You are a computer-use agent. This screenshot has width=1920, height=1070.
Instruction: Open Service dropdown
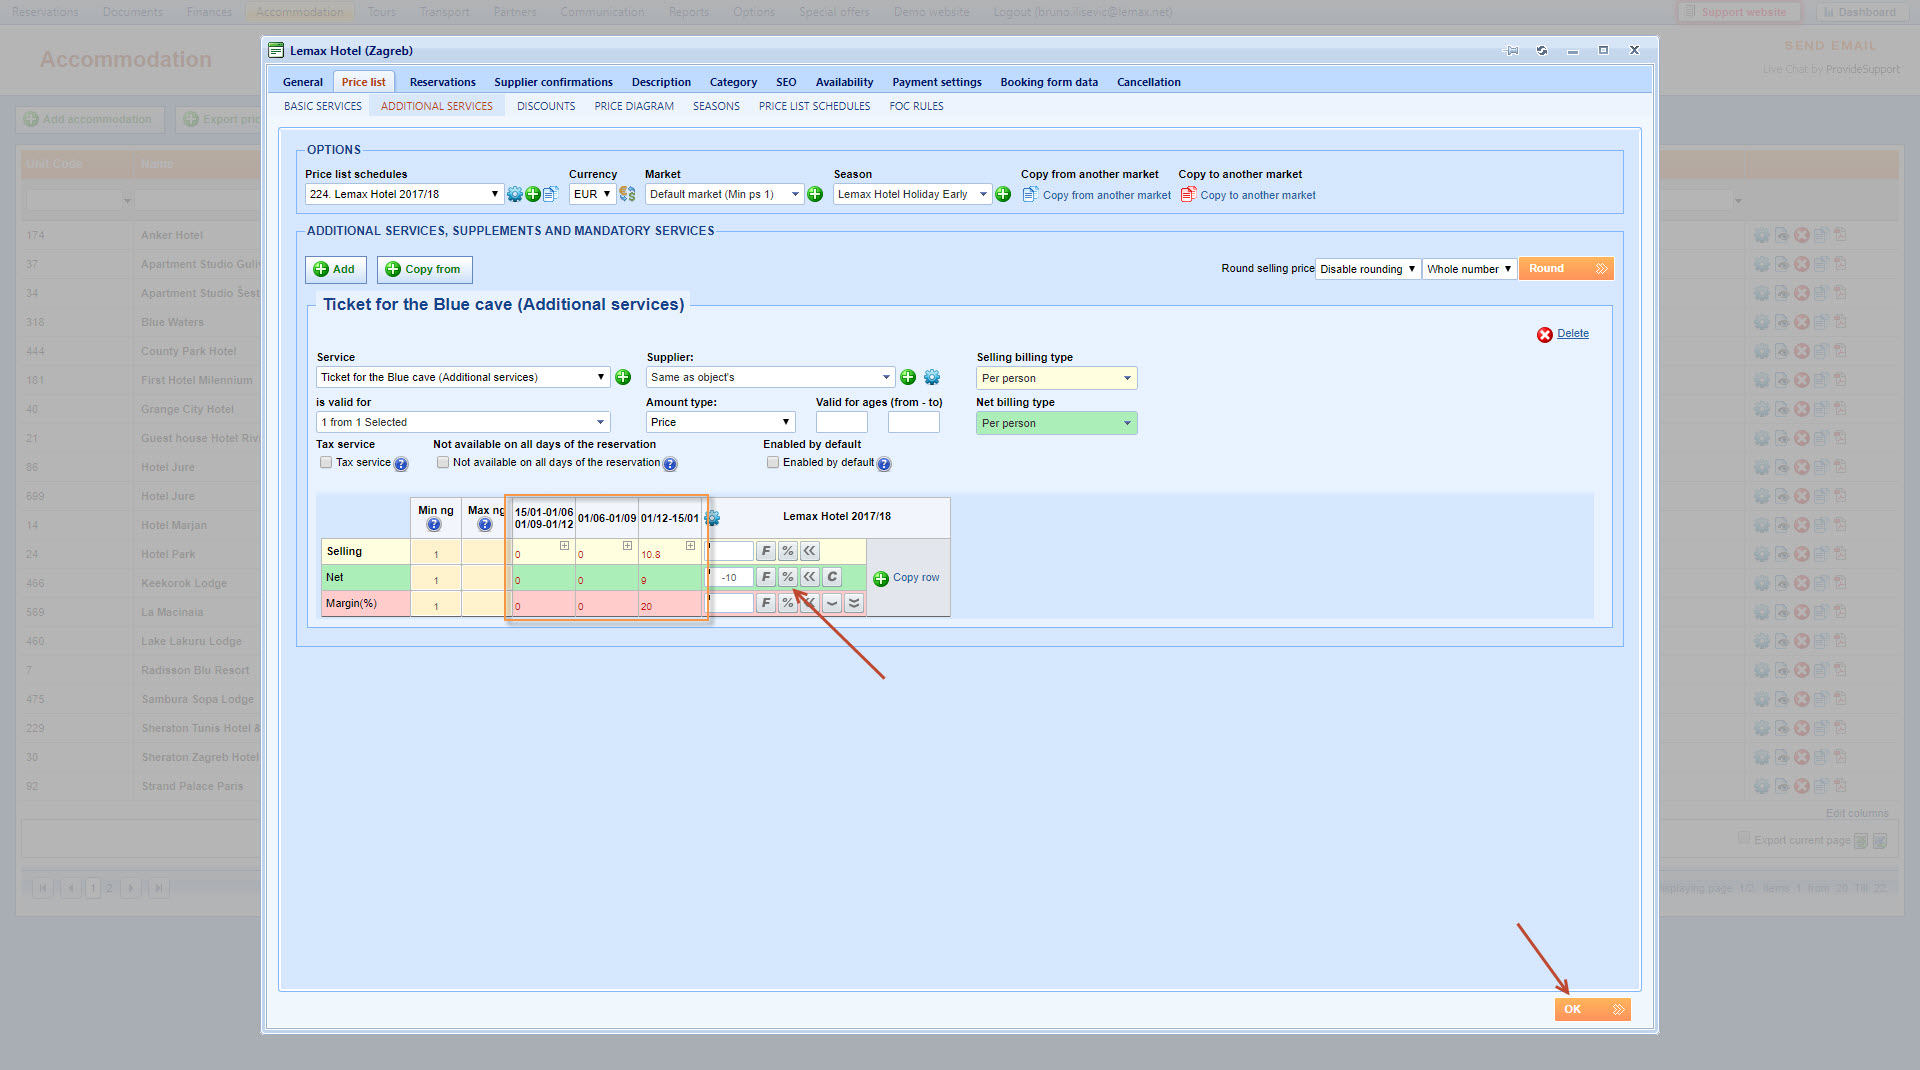[x=463, y=377]
